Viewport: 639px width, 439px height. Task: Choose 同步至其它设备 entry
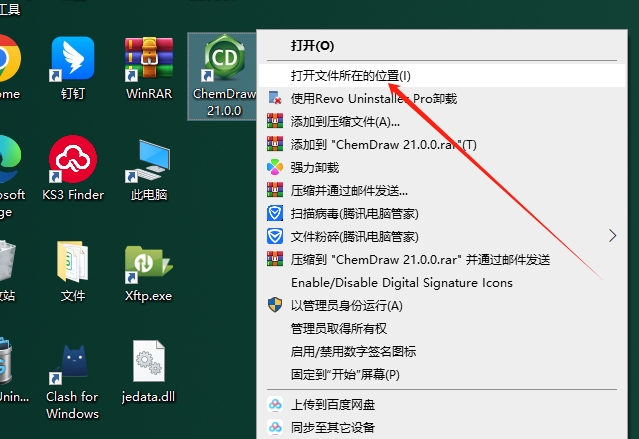pos(442,427)
